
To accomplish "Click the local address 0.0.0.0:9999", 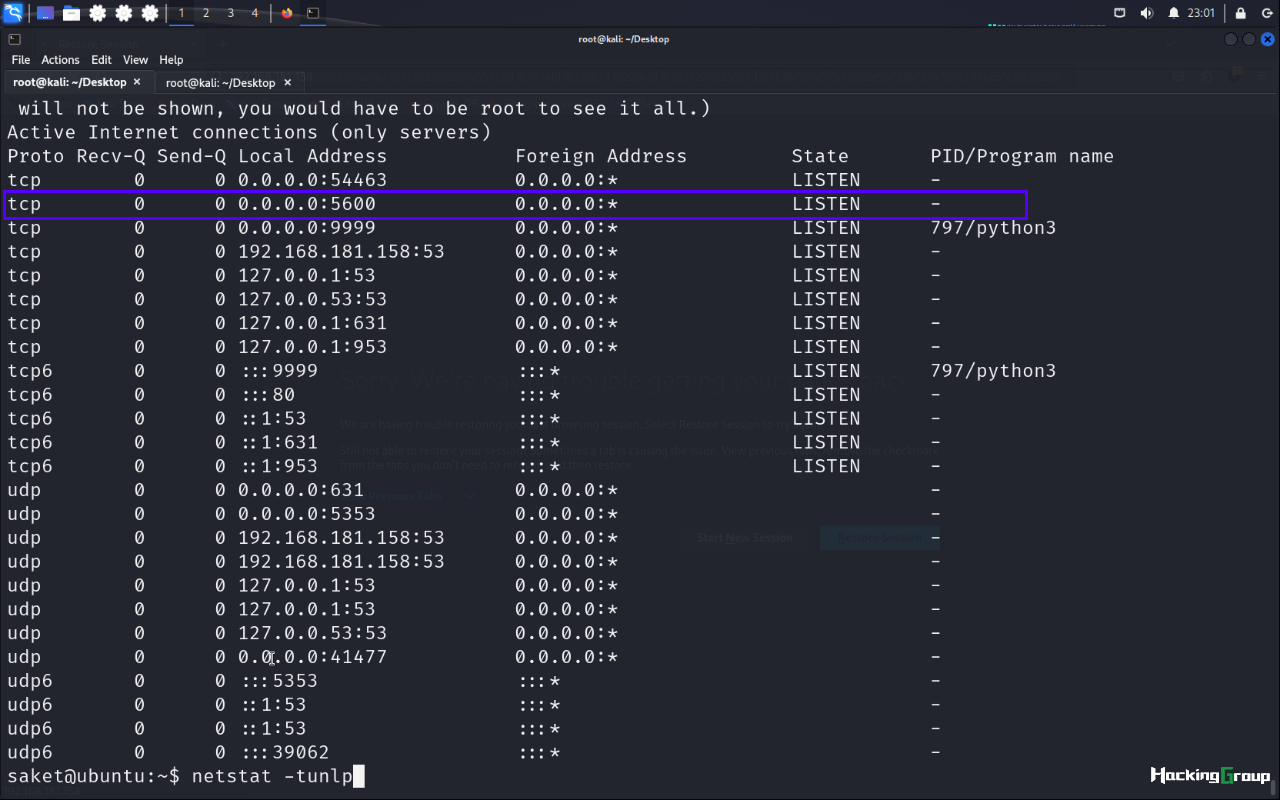I will coord(307,228).
